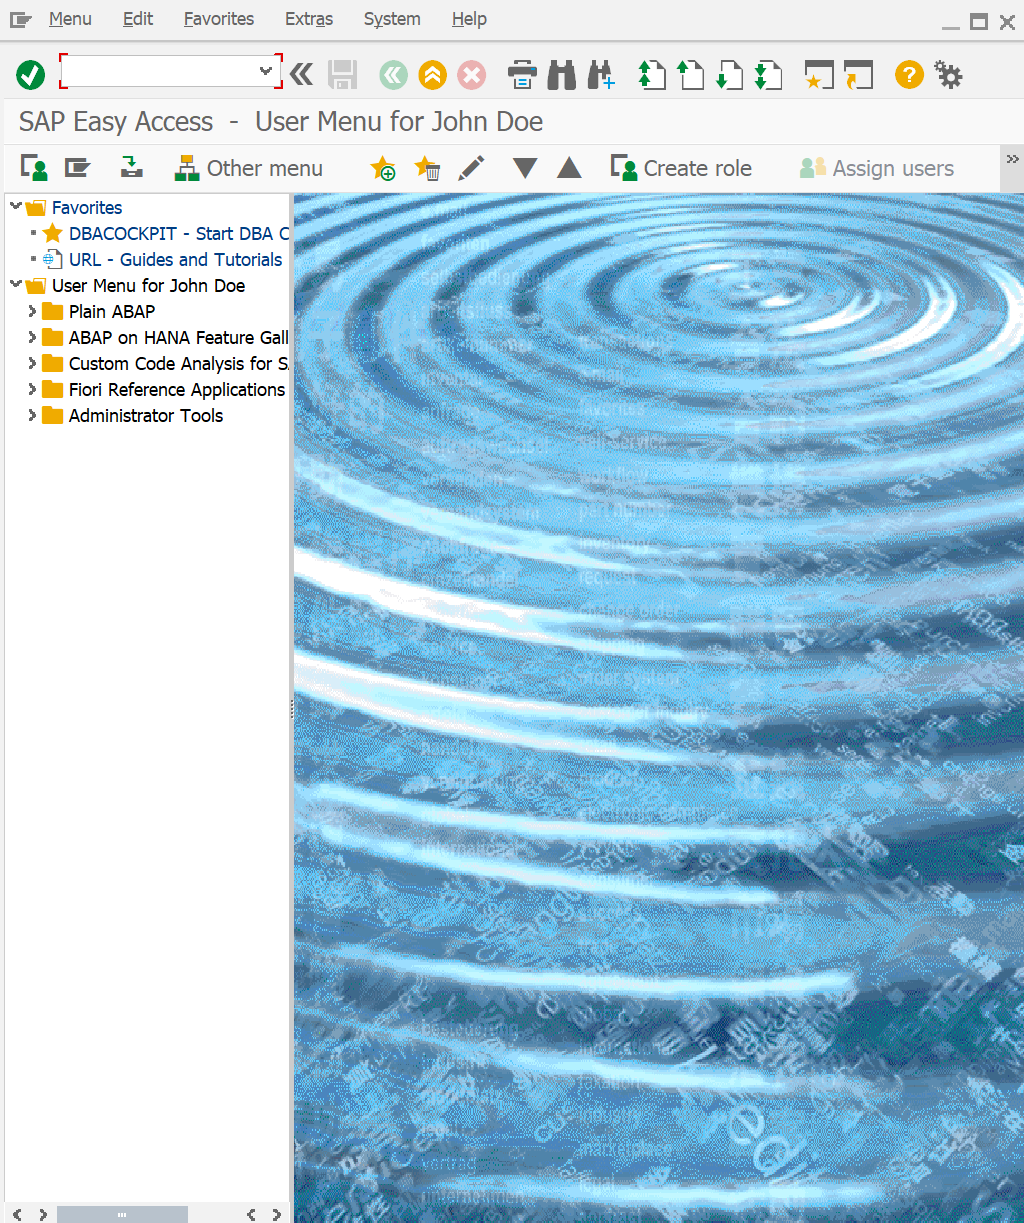
Task: Click the Next Page icon
Action: pyautogui.click(x=729, y=75)
